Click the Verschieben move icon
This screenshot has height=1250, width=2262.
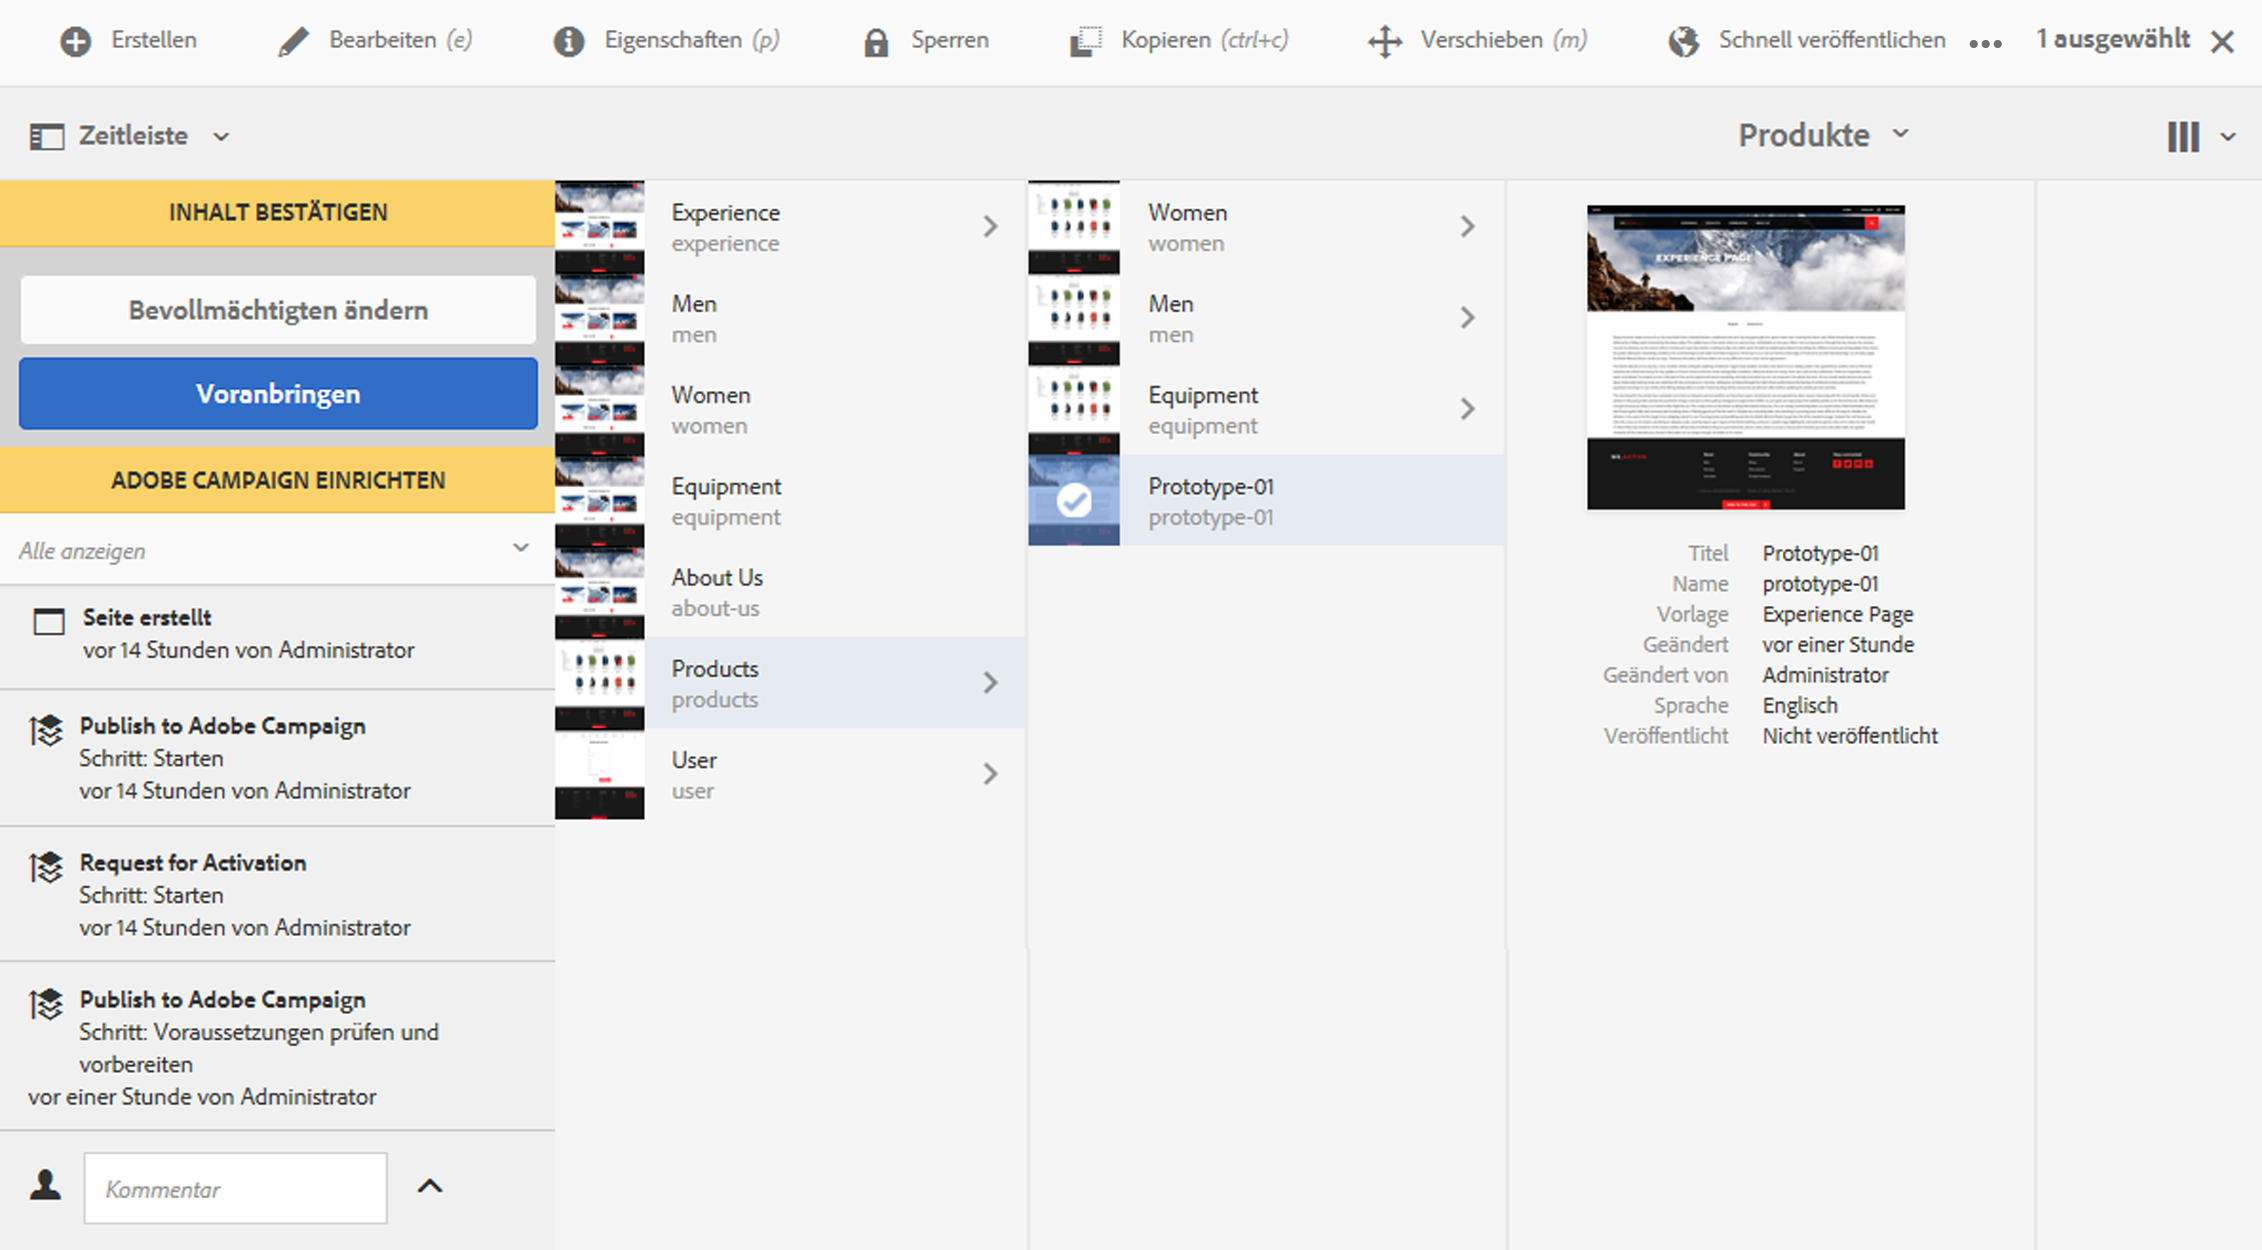pos(1385,42)
